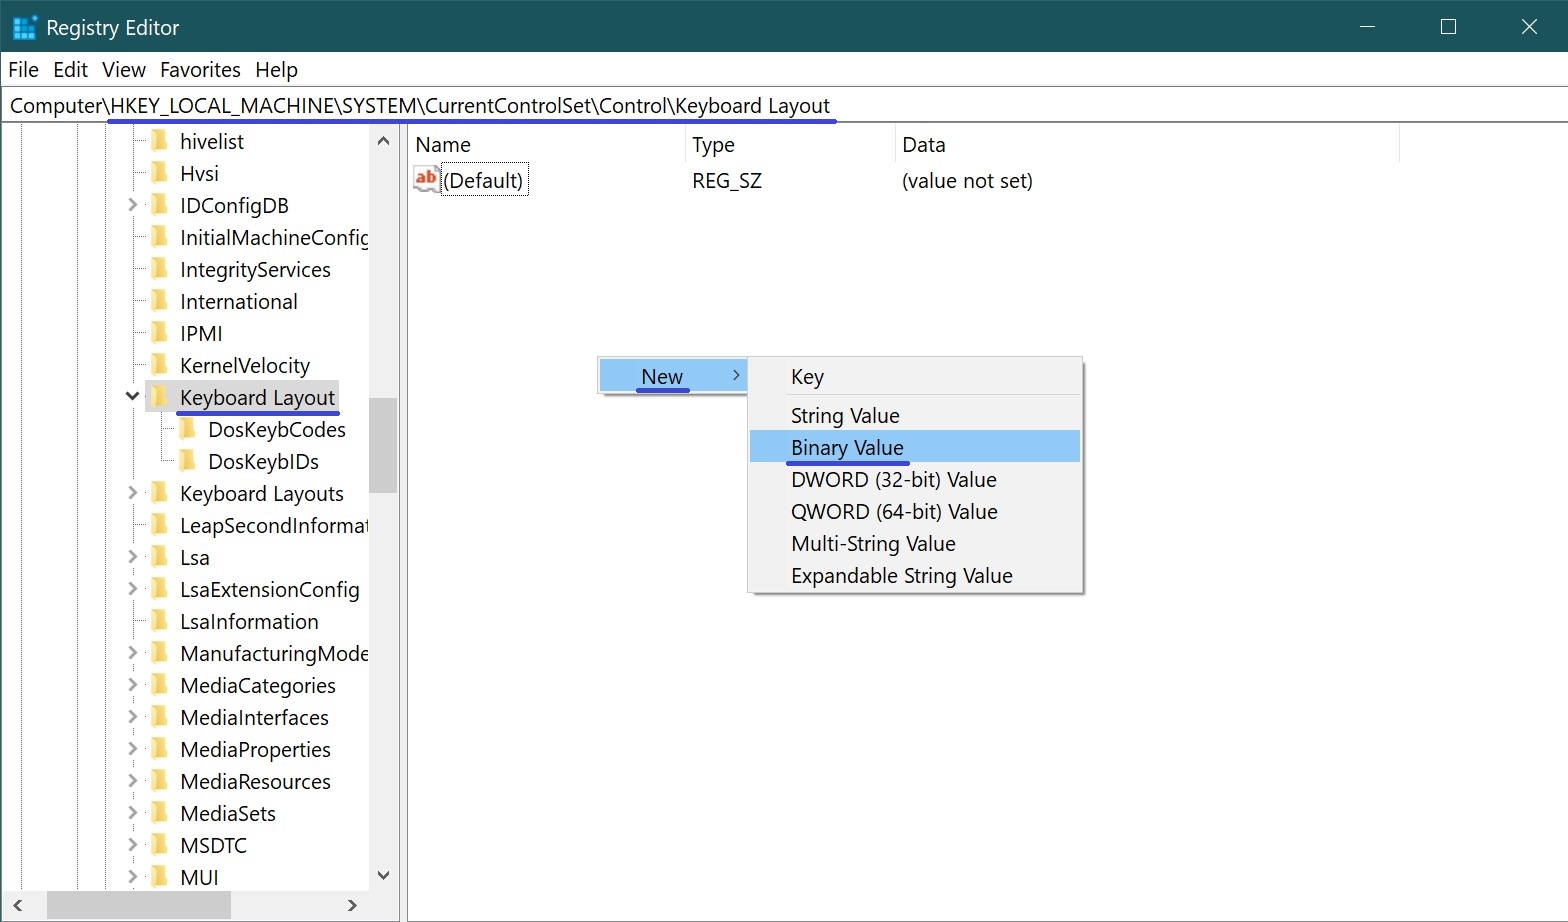Open the File menu
The height and width of the screenshot is (922, 1568).
click(x=23, y=69)
